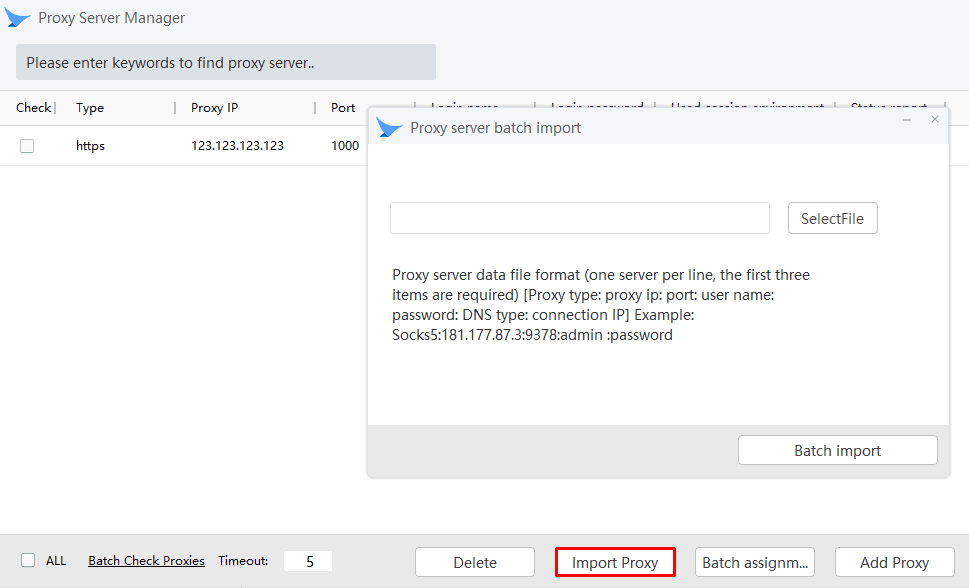
Task: Click the proxy server keyword search box
Action: 226,62
